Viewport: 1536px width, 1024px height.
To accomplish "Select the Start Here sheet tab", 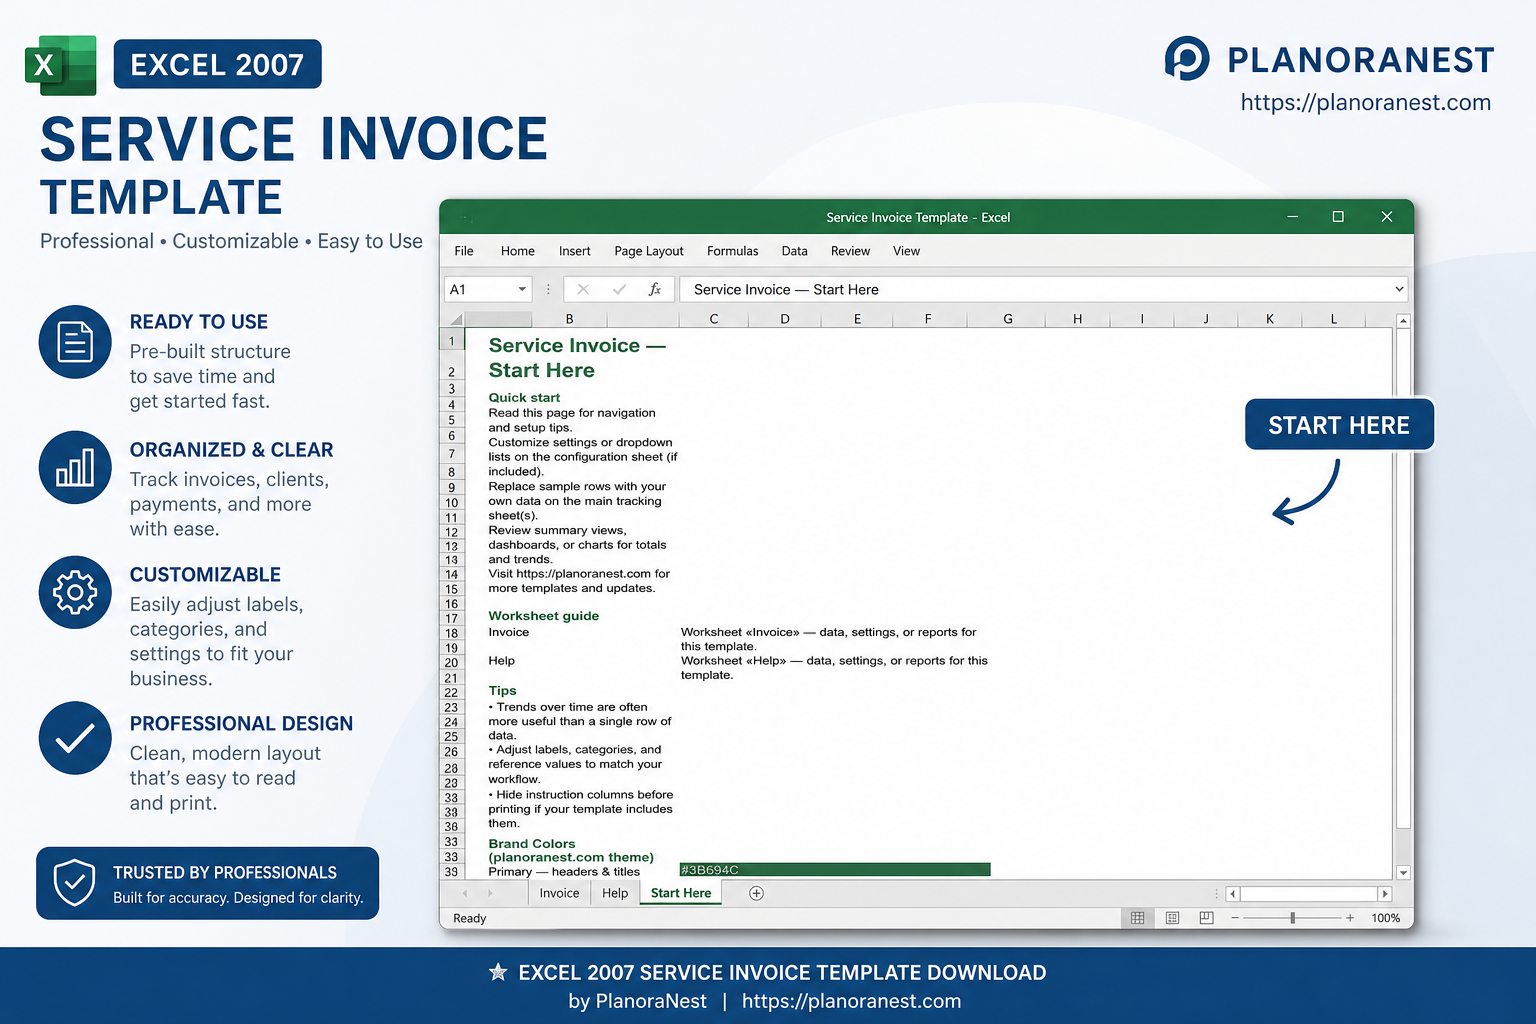I will pos(681,893).
